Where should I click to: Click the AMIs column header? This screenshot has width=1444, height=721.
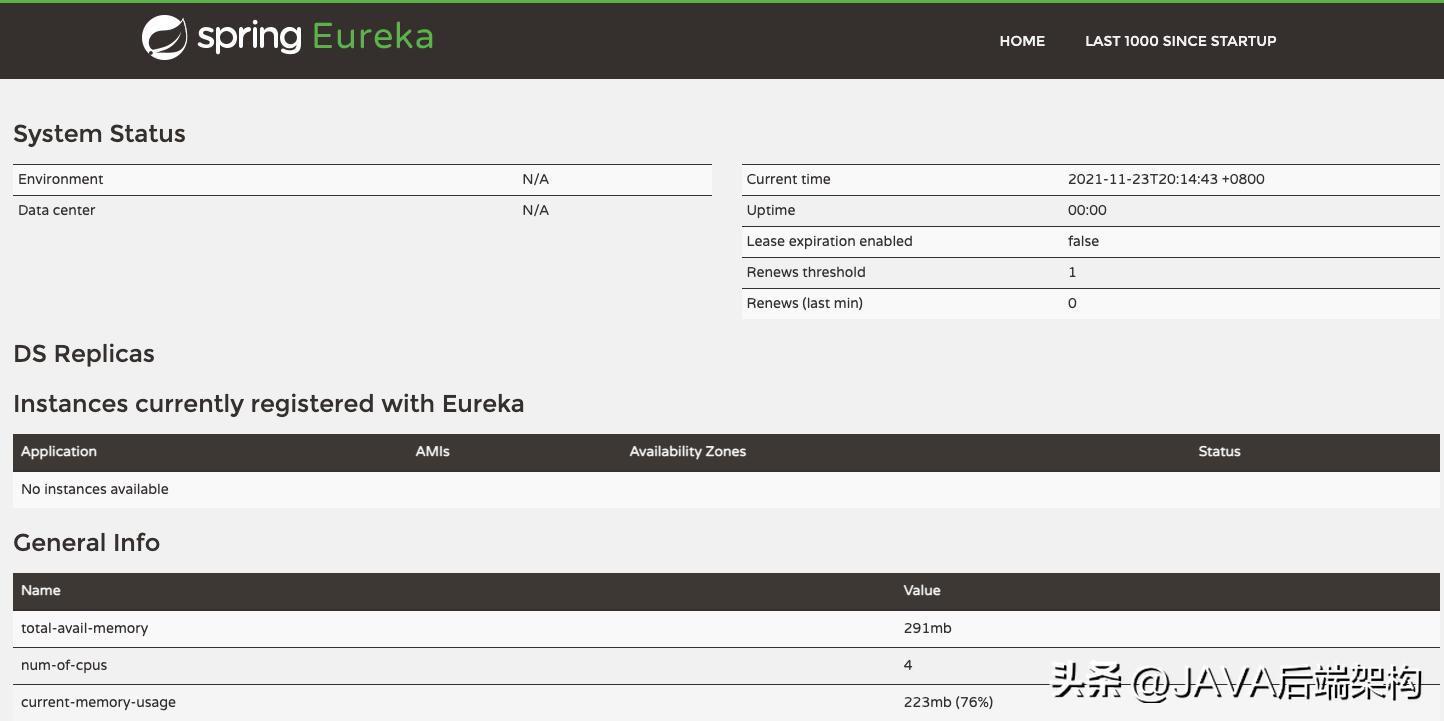tap(433, 451)
